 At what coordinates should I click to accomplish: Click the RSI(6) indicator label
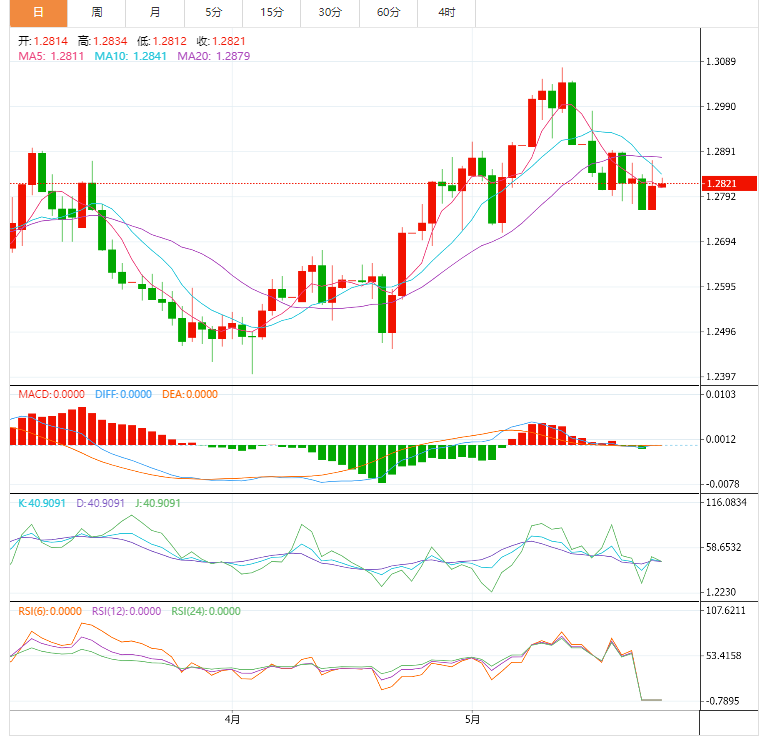pos(50,611)
